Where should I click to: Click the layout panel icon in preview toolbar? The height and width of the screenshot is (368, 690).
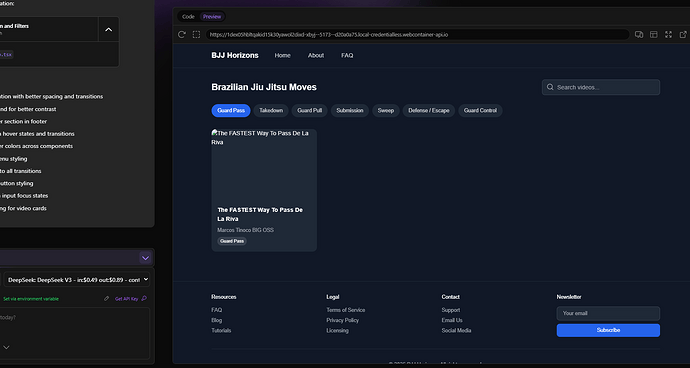coord(654,34)
